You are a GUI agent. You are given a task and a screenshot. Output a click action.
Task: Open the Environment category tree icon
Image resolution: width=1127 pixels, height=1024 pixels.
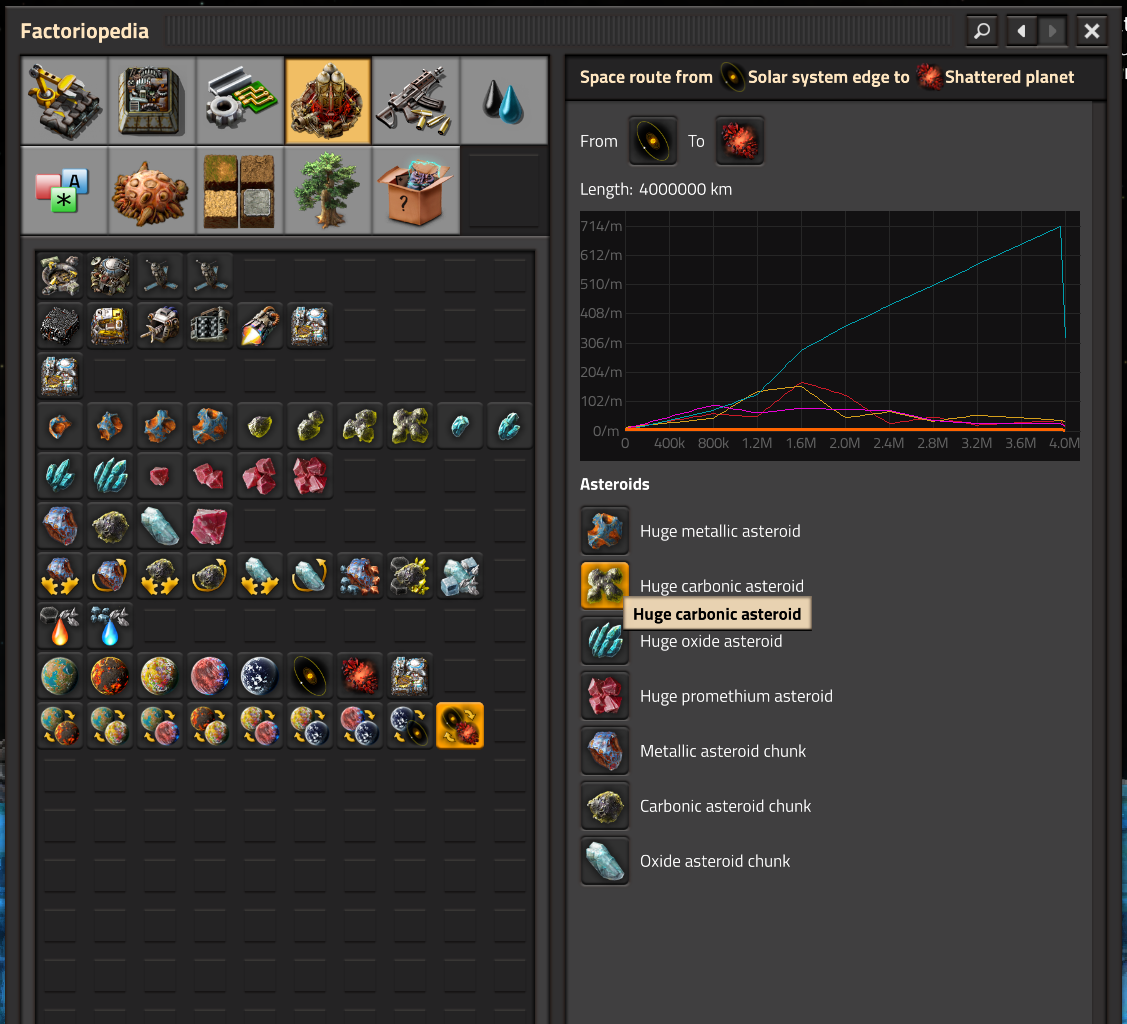[328, 189]
